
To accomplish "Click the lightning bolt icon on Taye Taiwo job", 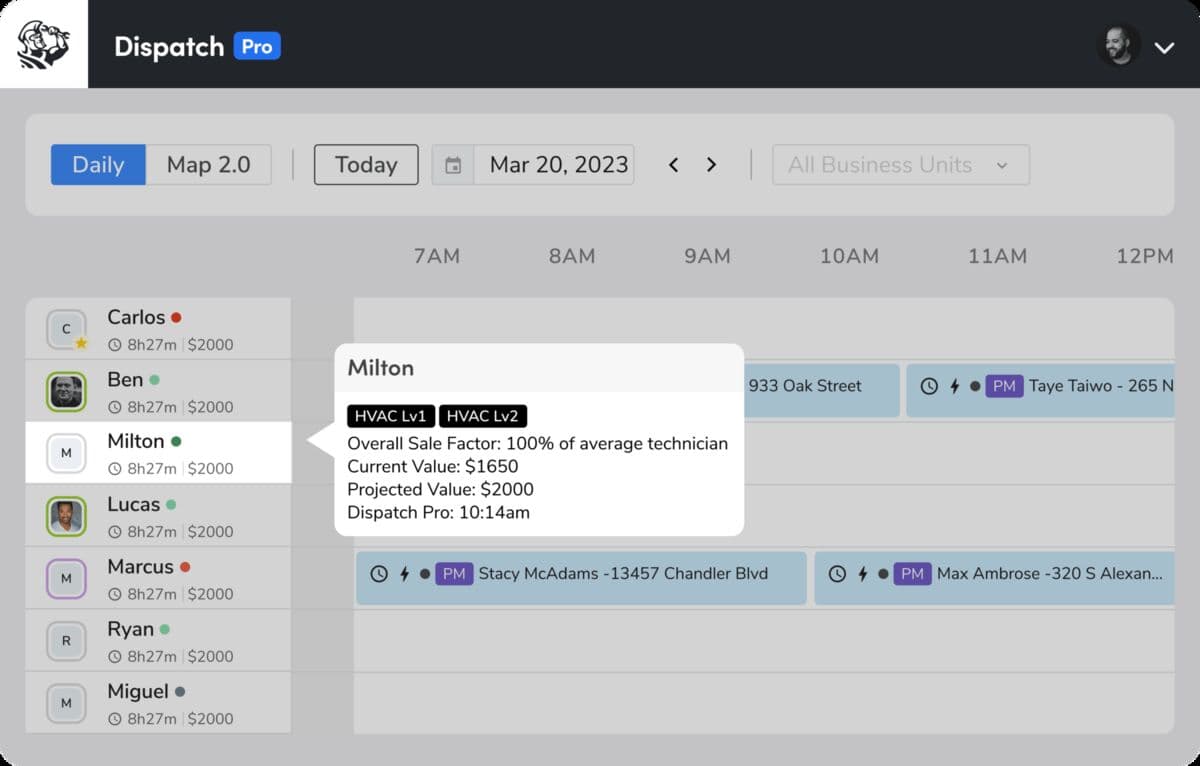I will 955,386.
